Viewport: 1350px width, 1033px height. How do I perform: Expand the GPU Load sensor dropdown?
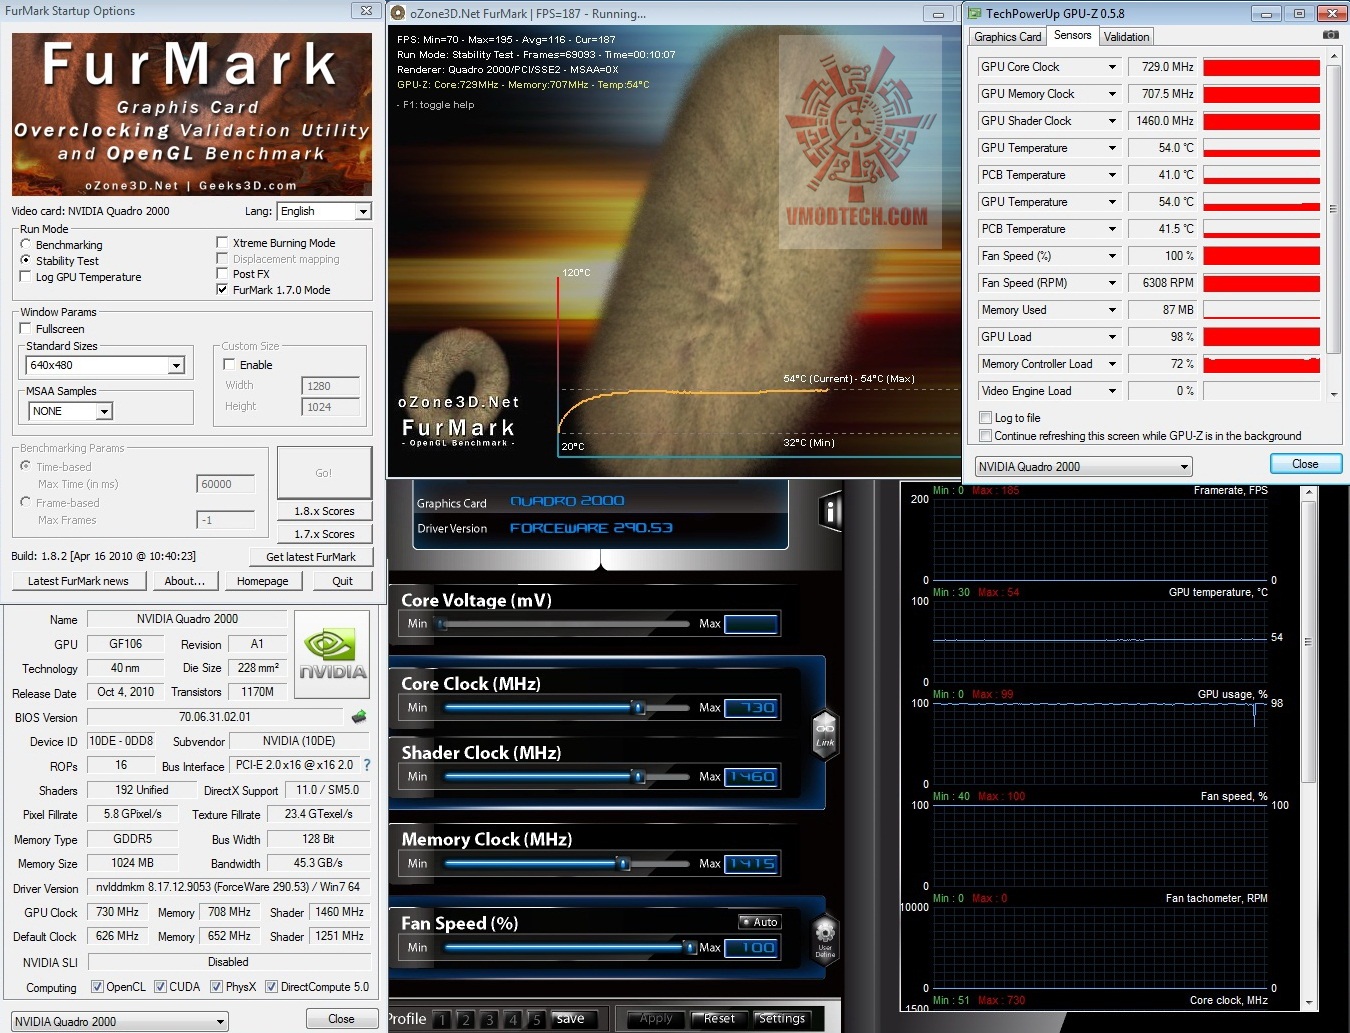[x=1112, y=337]
